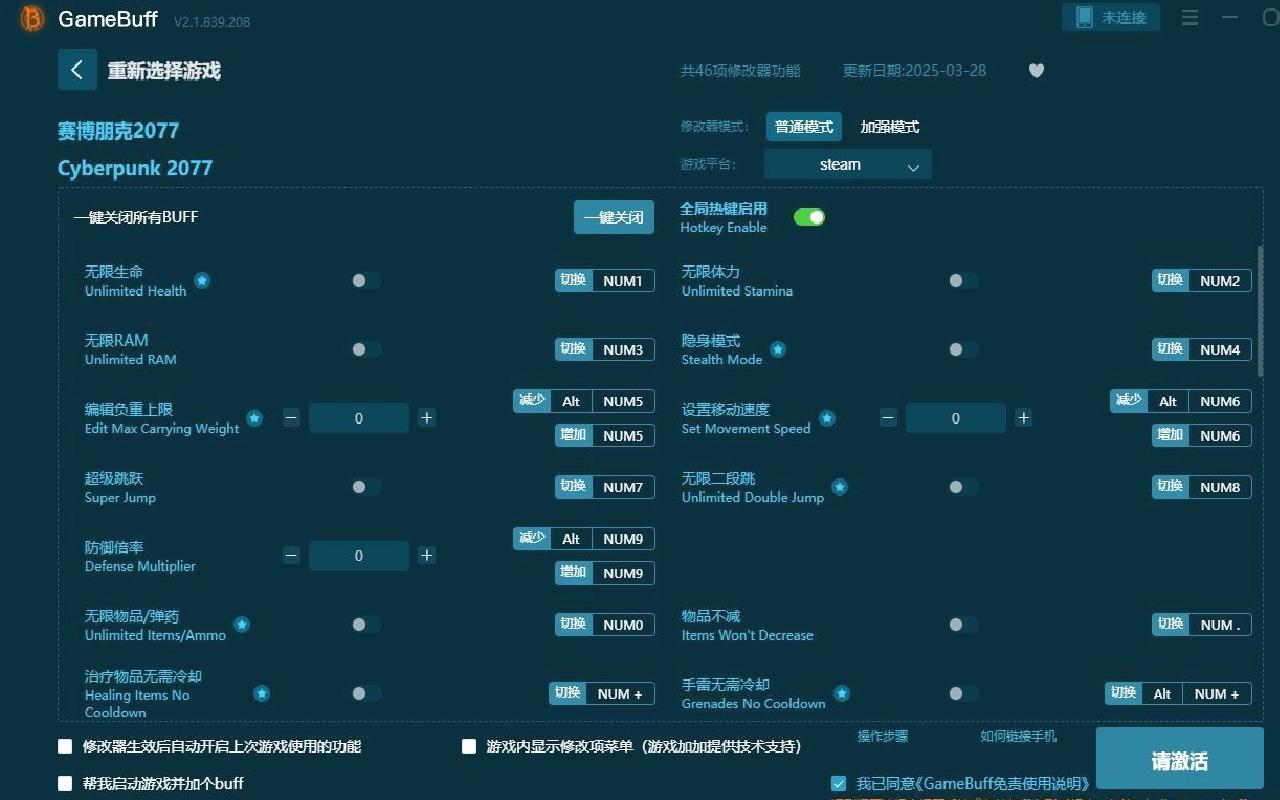Click NUM0 hotkey for Unlimited Items/Ammo

tap(623, 624)
